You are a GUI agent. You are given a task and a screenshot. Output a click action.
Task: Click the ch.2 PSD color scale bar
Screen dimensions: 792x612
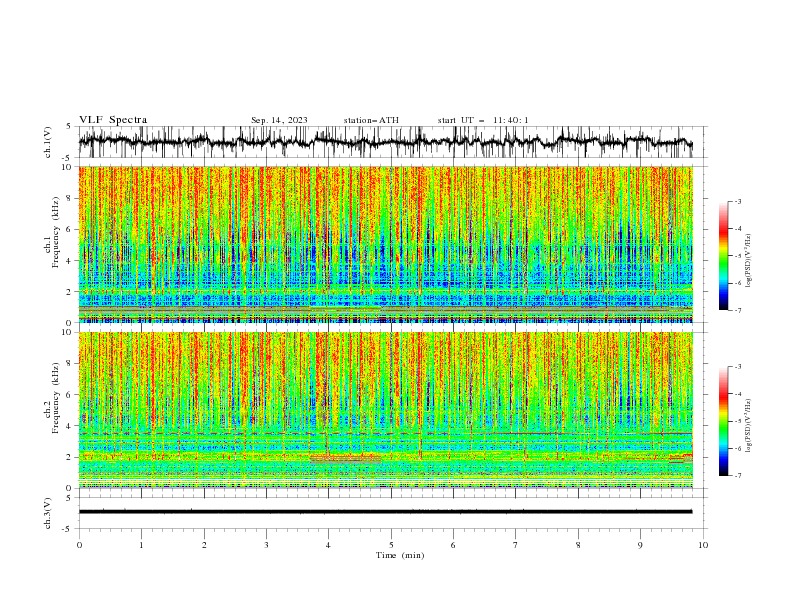point(723,421)
